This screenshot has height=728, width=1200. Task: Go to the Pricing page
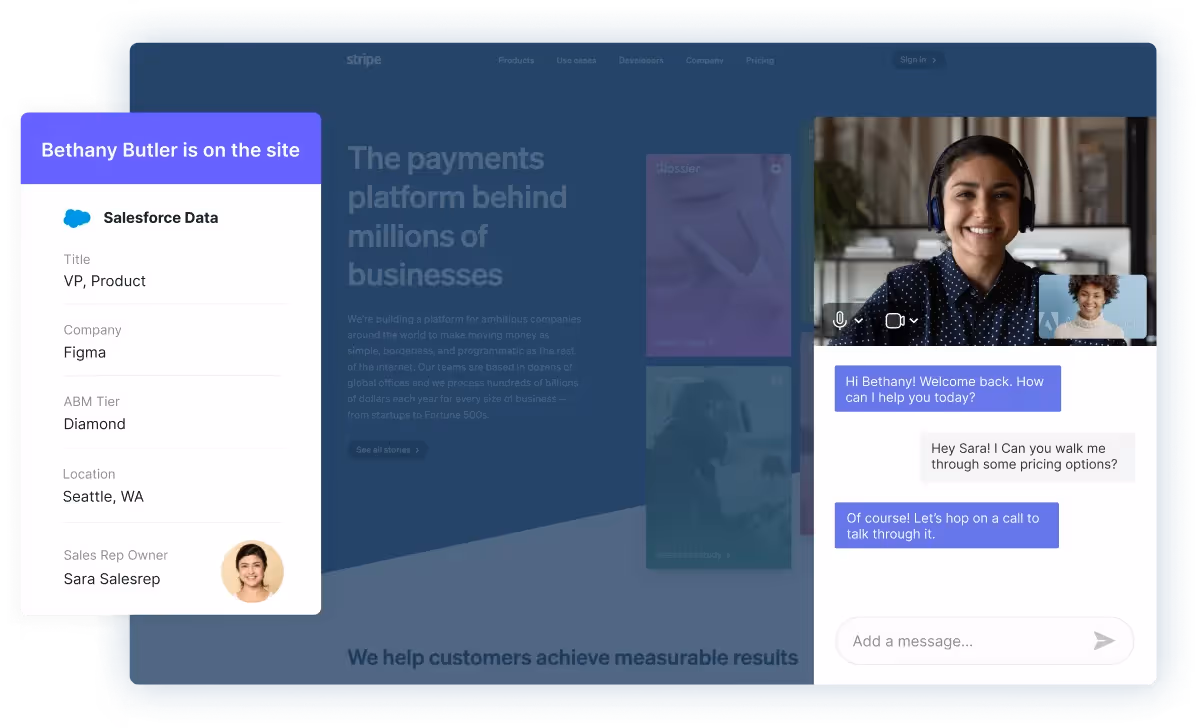pyautogui.click(x=760, y=61)
